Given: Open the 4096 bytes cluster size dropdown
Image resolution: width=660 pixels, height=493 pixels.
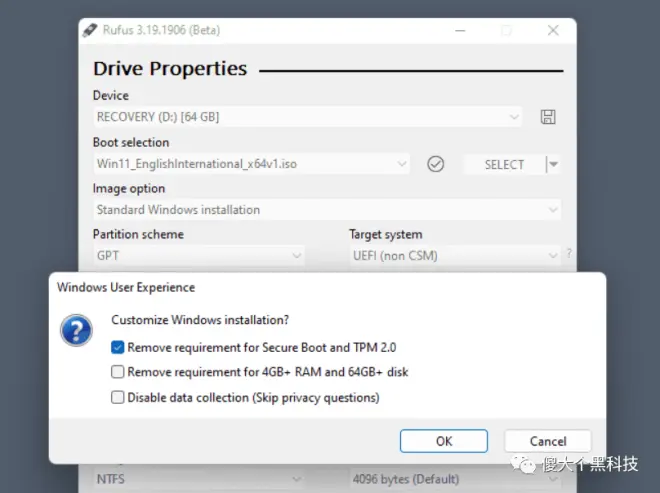Looking at the screenshot, I should click(x=455, y=479).
